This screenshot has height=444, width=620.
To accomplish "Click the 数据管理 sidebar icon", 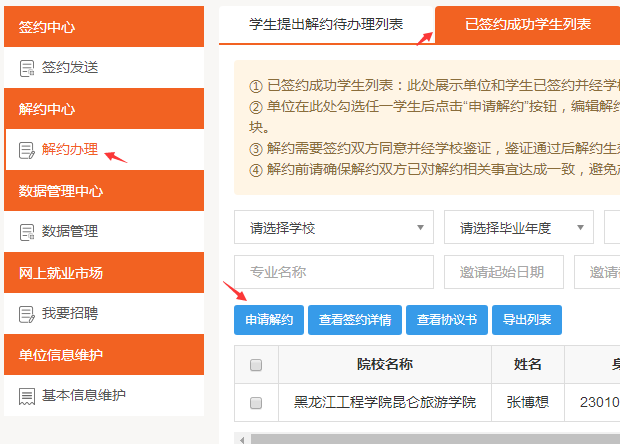I will tap(27, 232).
